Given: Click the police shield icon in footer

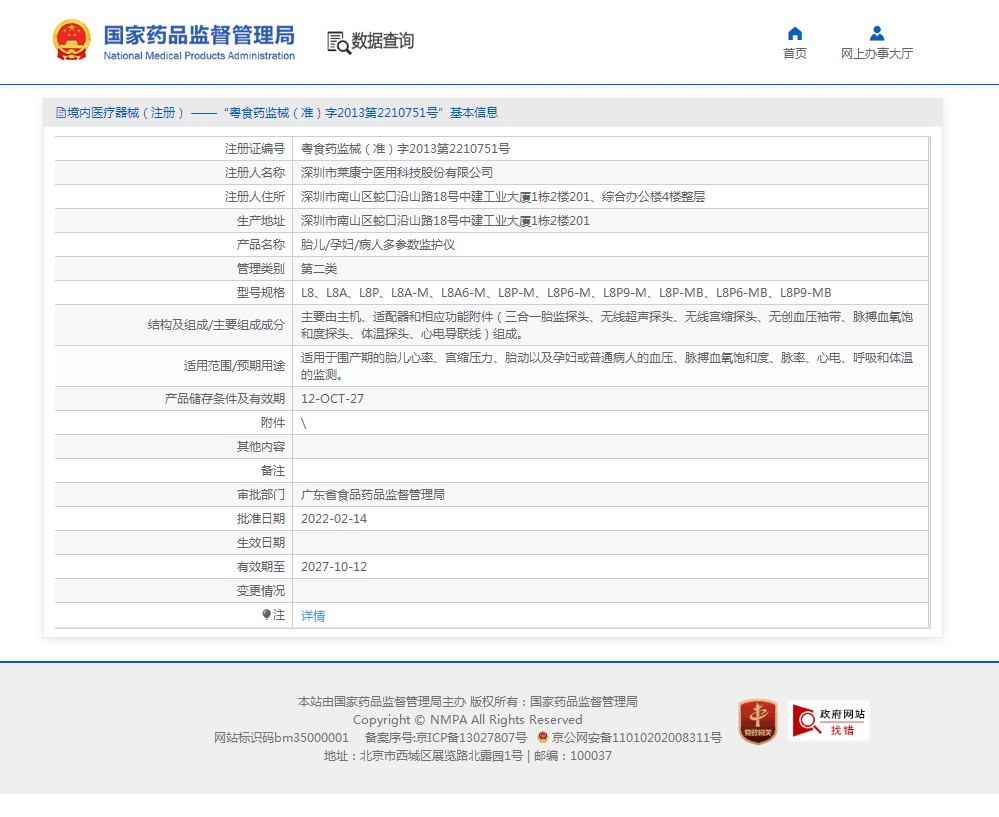Looking at the screenshot, I should tap(542, 738).
